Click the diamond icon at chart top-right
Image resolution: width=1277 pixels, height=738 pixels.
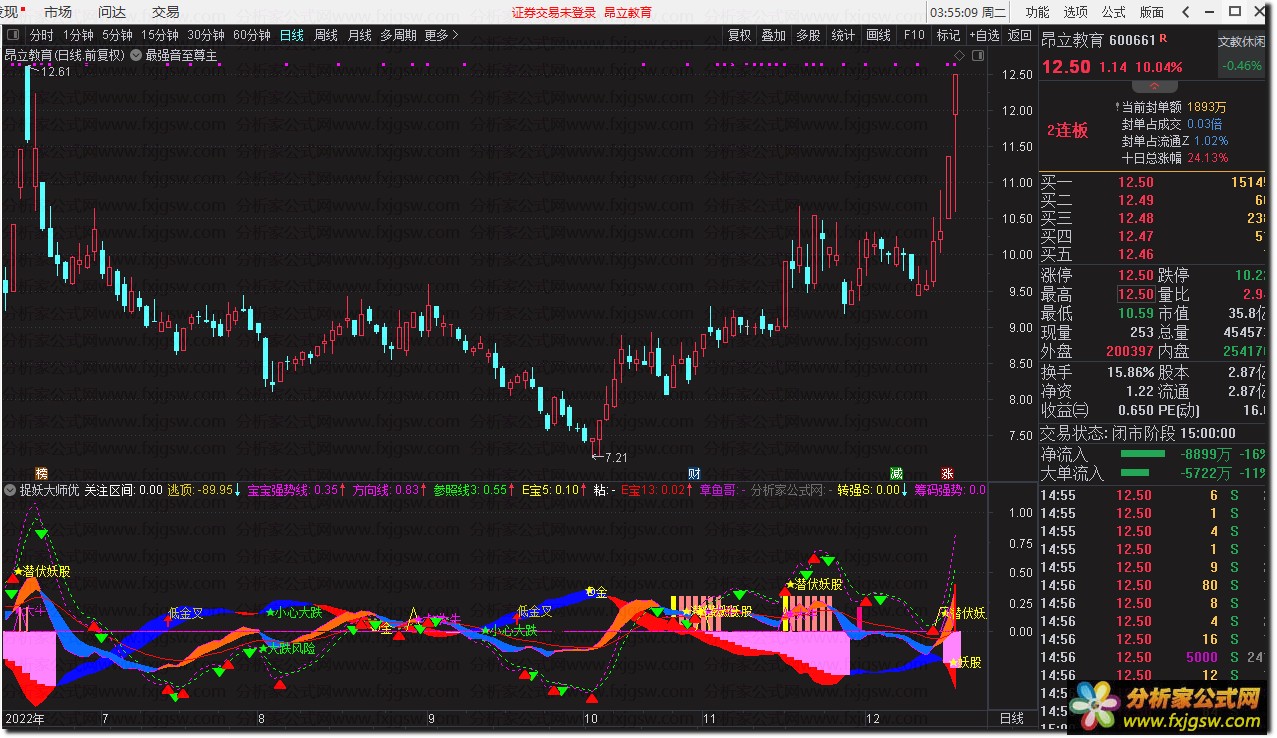(x=960, y=55)
